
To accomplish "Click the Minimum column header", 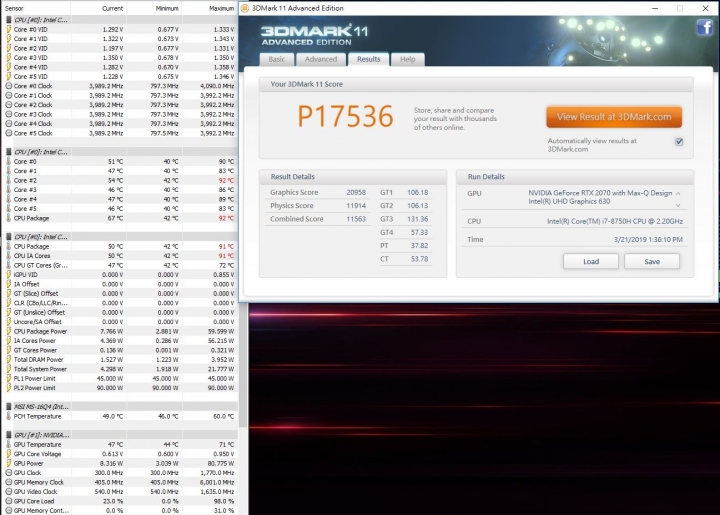I will tap(154, 8).
